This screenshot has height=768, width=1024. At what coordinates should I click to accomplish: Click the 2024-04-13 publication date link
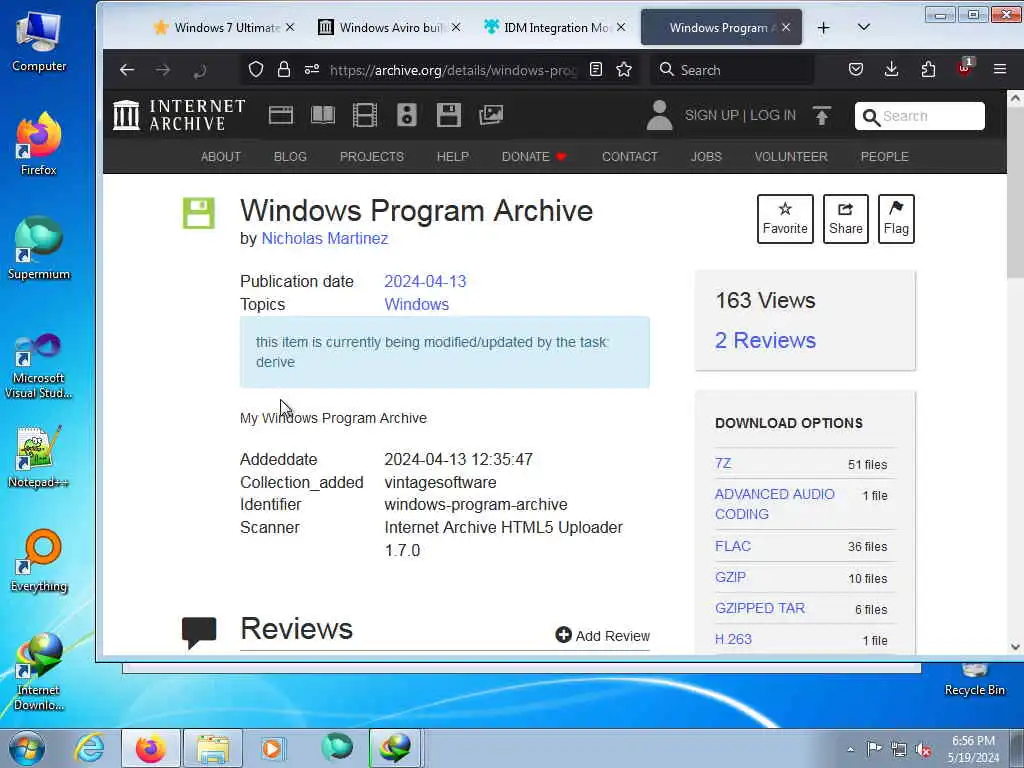click(x=425, y=281)
